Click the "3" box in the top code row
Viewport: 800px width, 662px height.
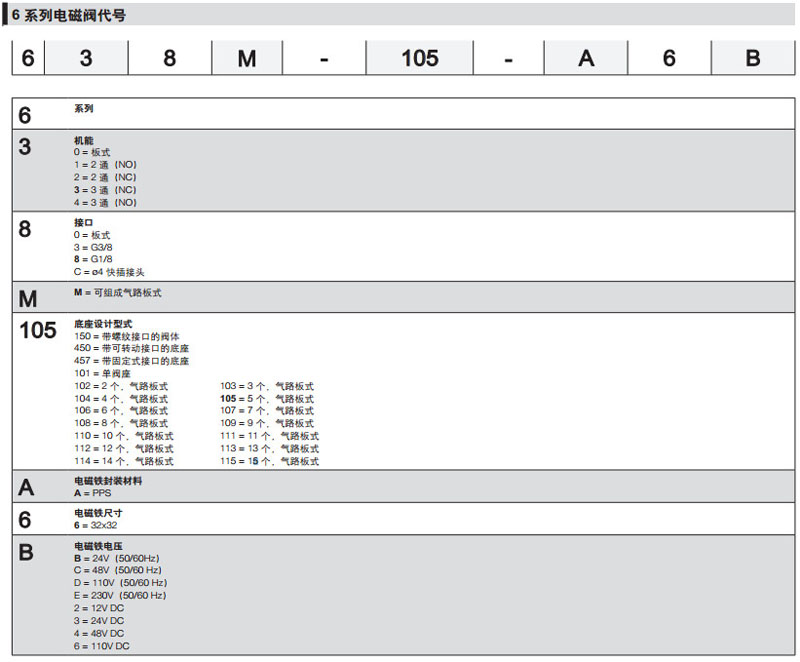pos(86,58)
